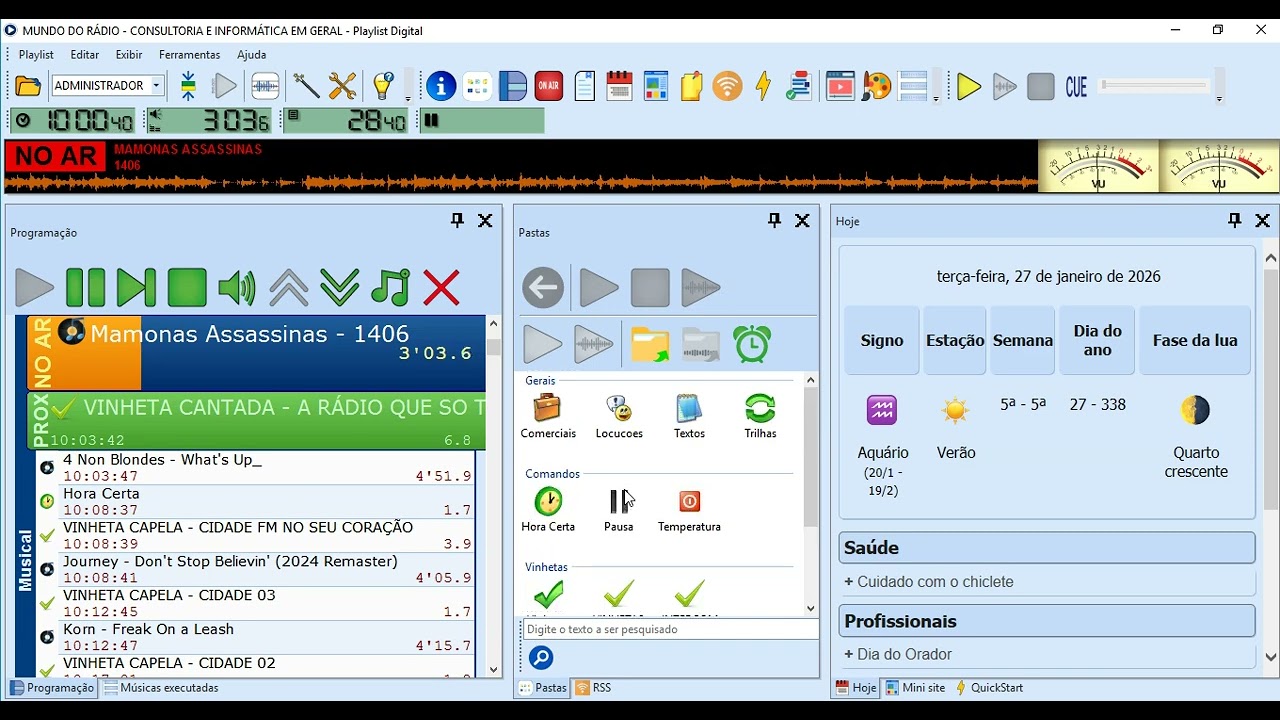Open the blue information icon
Viewport: 1280px width, 720px height.
(441, 86)
